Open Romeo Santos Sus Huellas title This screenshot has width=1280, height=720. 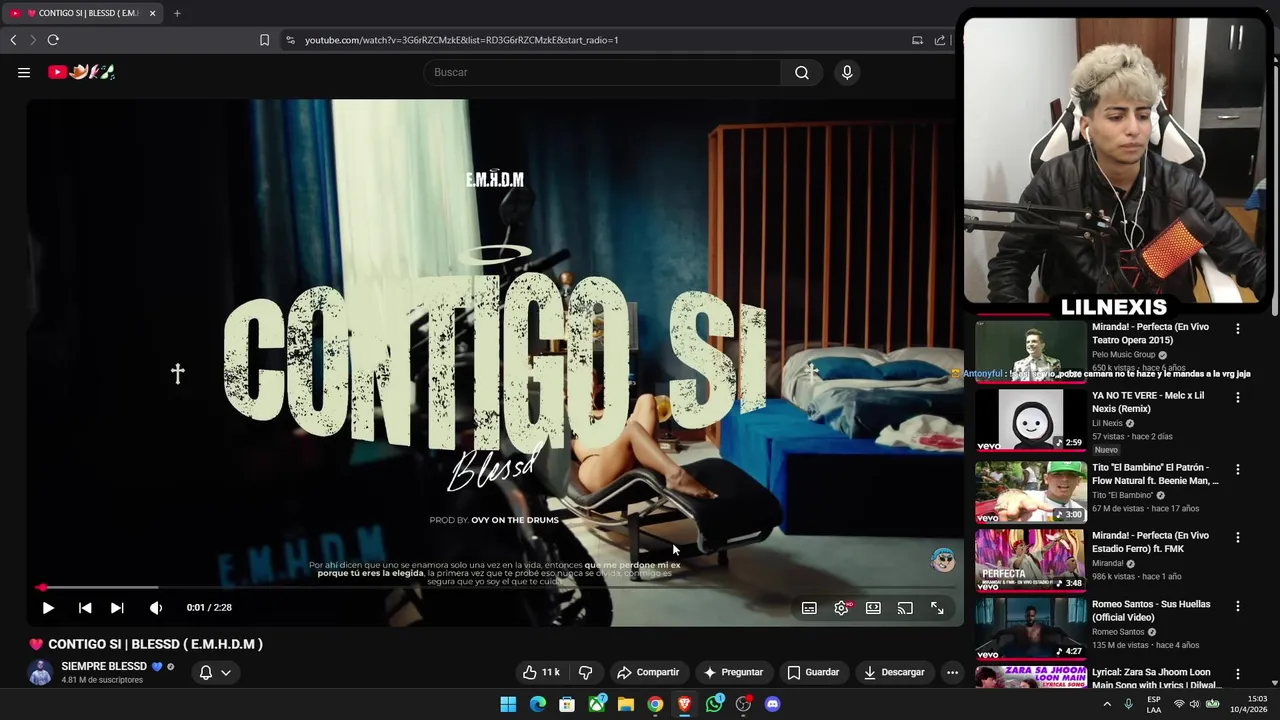[x=1151, y=610]
